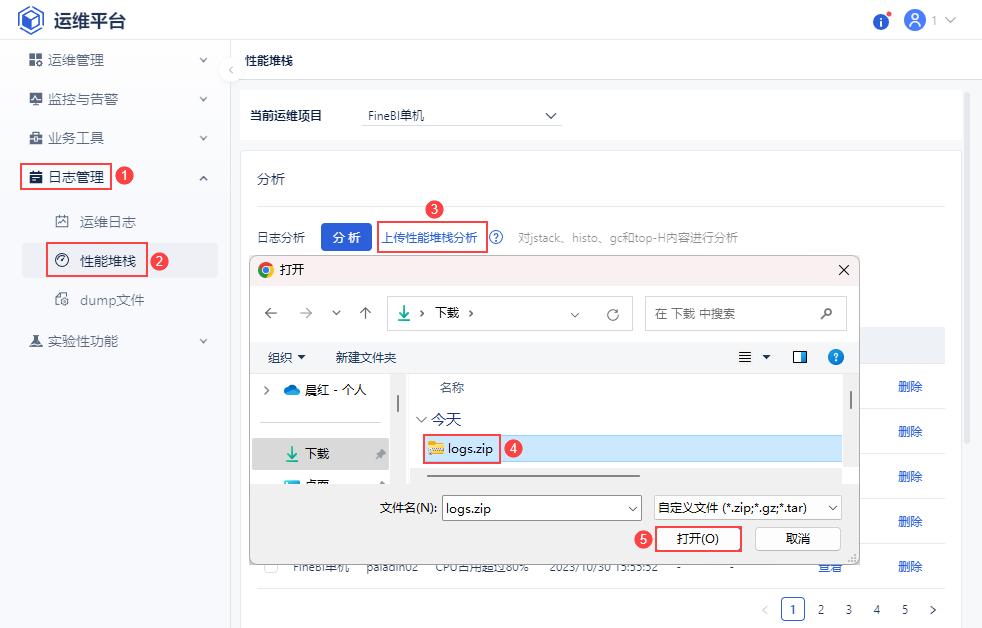Toggle the 业务工具 chevron
This screenshot has height=628, width=982.
pos(204,138)
